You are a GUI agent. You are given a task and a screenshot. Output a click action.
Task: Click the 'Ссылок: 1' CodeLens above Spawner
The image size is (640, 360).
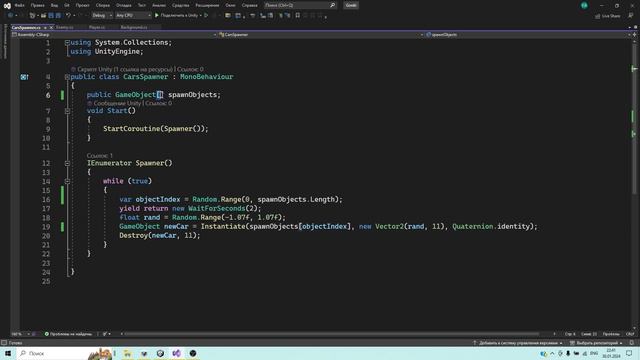pyautogui.click(x=100, y=156)
